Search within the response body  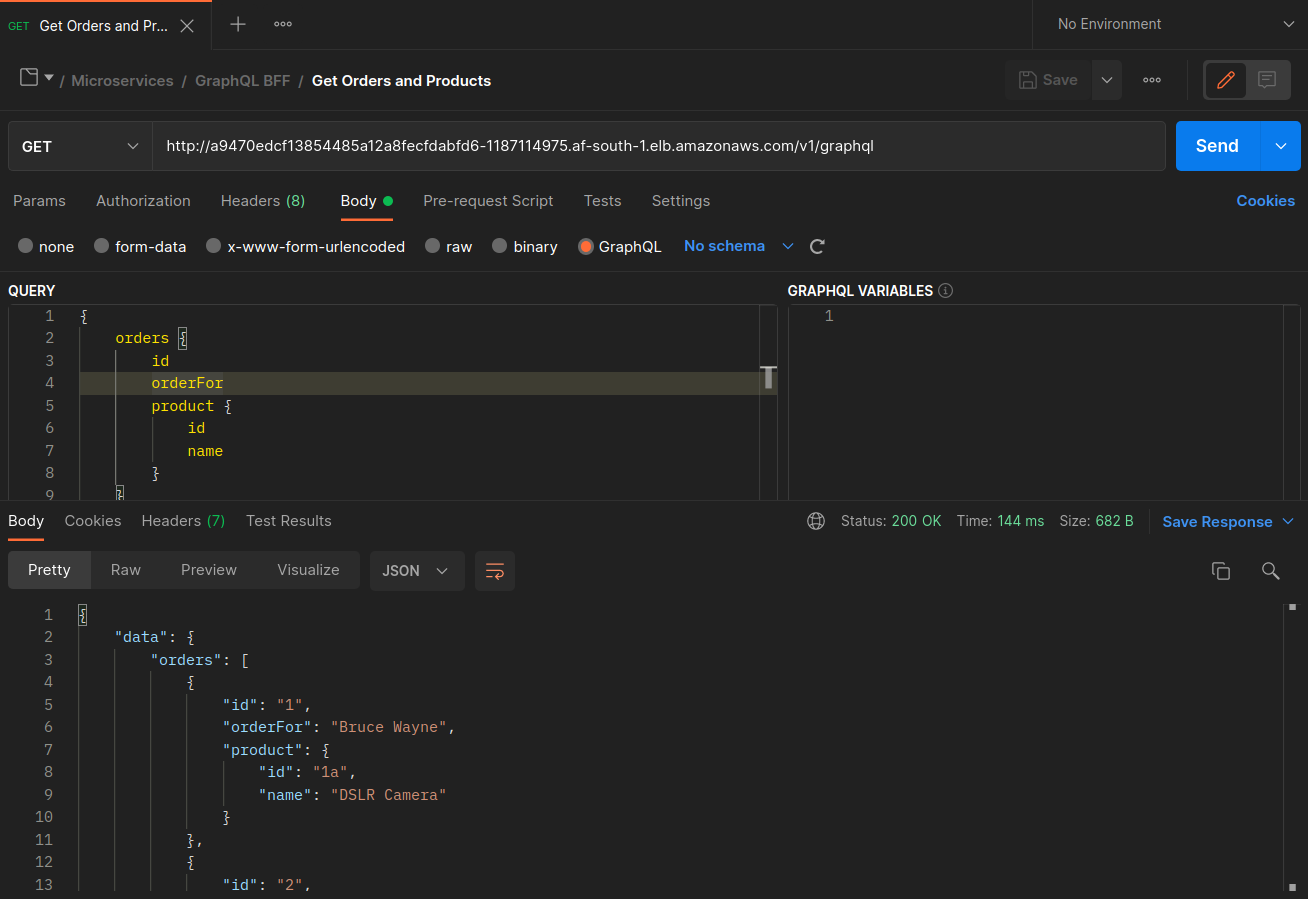click(1271, 570)
